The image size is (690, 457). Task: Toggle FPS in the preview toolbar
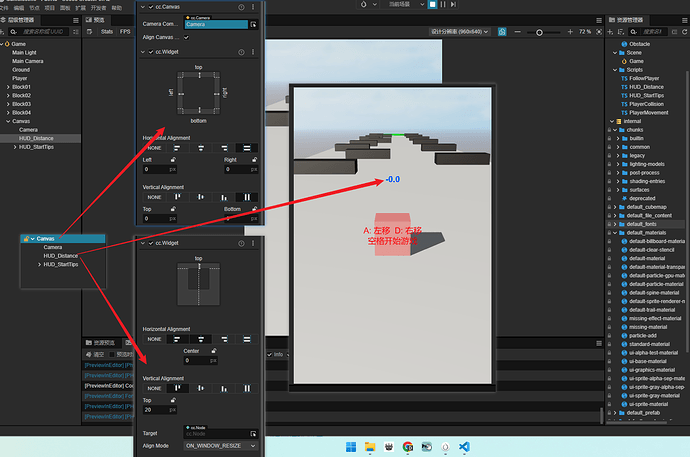pyautogui.click(x=125, y=32)
